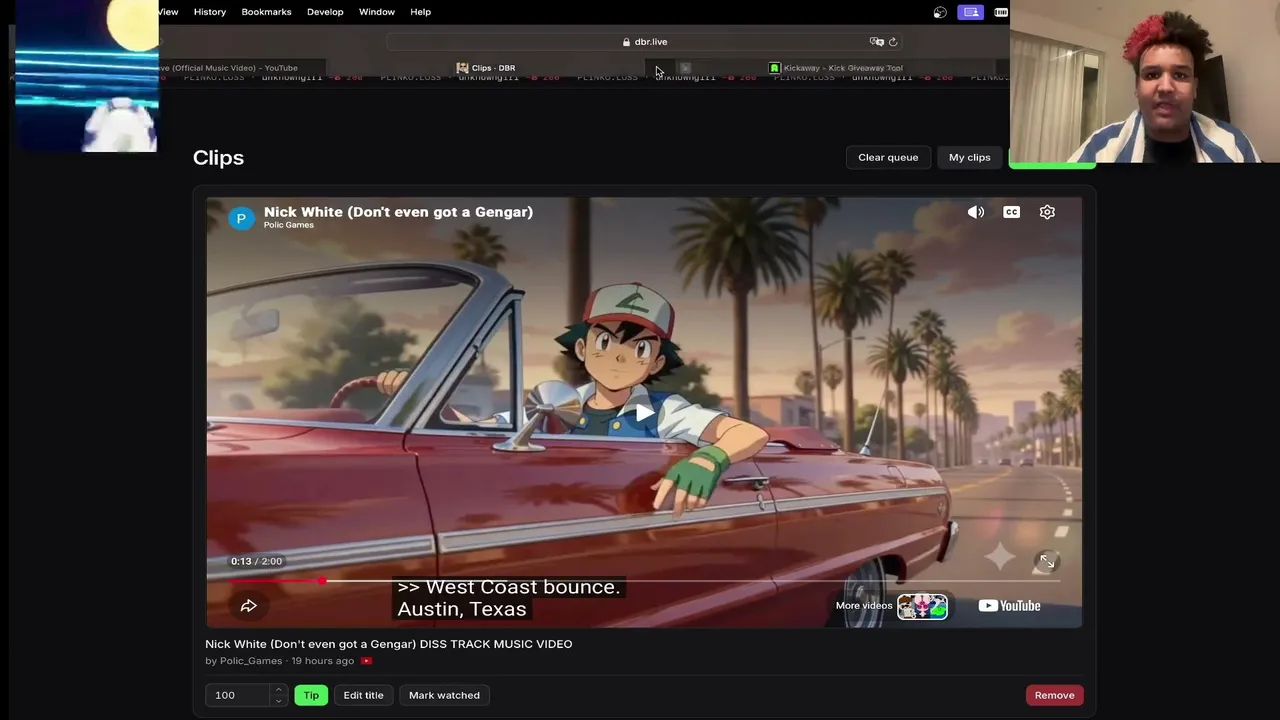Screen dimensions: 1280x720
Task: Open the Develop menu
Action: (325, 12)
